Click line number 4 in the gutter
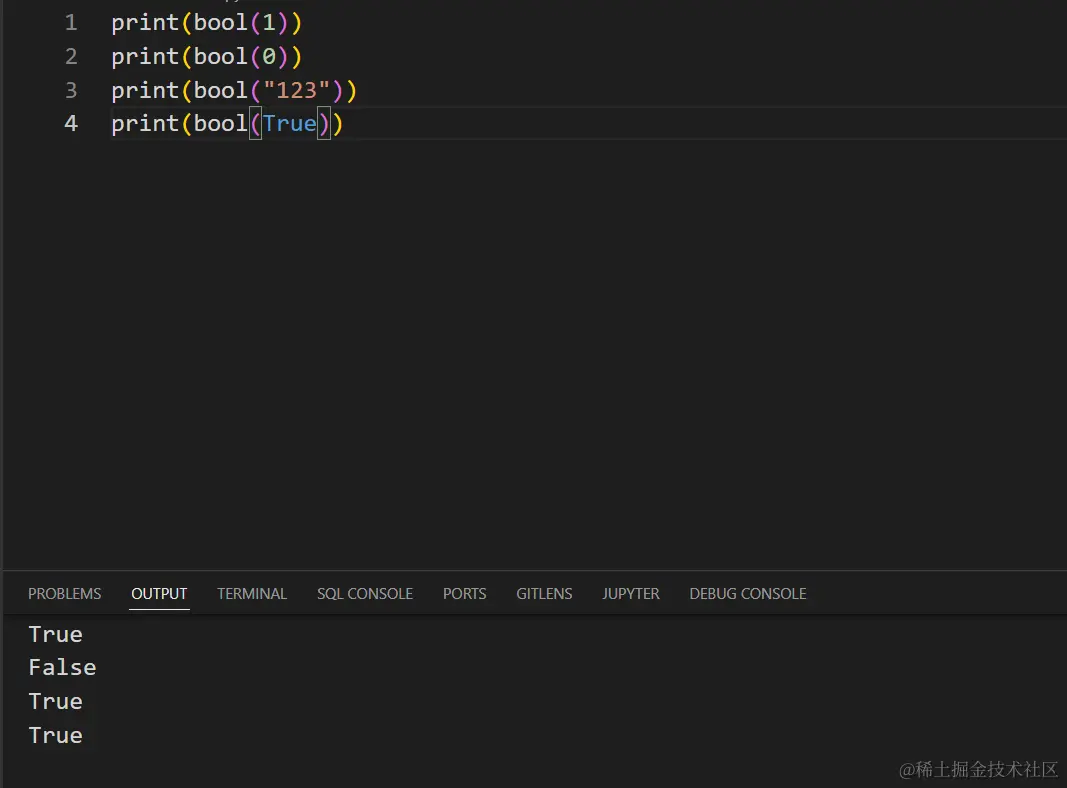The image size is (1067, 788). click(71, 124)
